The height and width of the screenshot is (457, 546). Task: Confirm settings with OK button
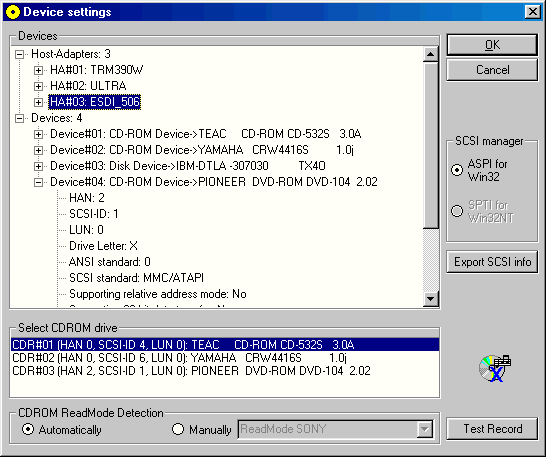(492, 45)
